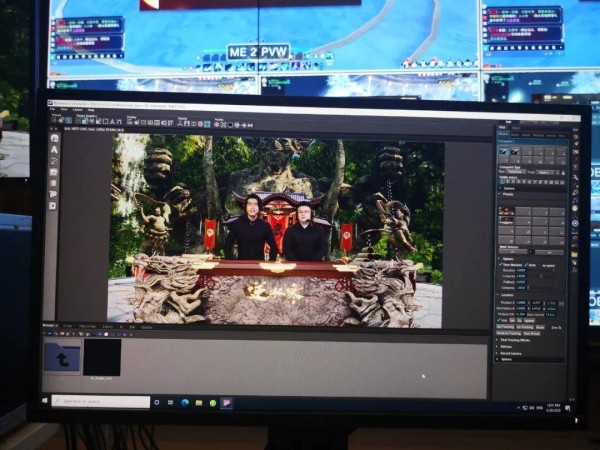Load the first preset thumbnail
The width and height of the screenshot is (600, 450).
506,211
